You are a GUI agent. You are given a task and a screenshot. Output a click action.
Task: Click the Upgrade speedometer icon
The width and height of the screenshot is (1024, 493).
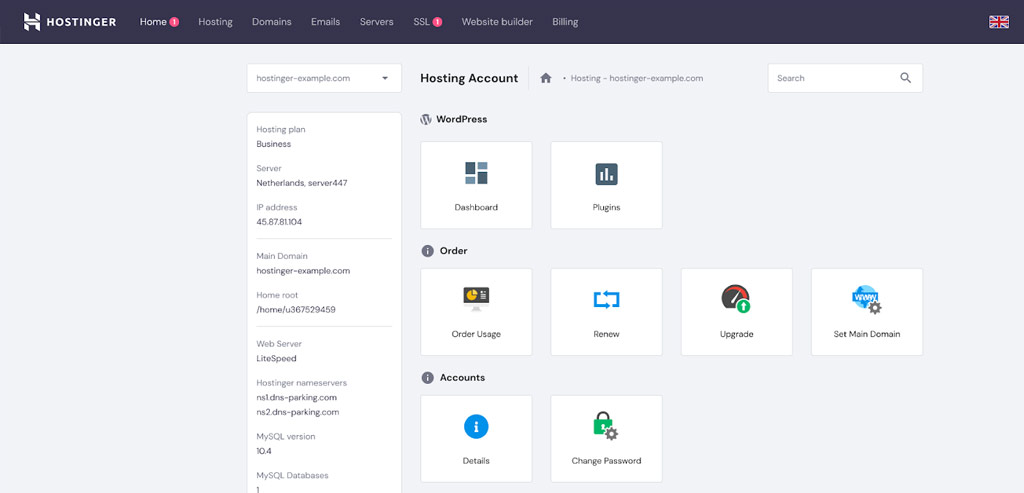736,299
